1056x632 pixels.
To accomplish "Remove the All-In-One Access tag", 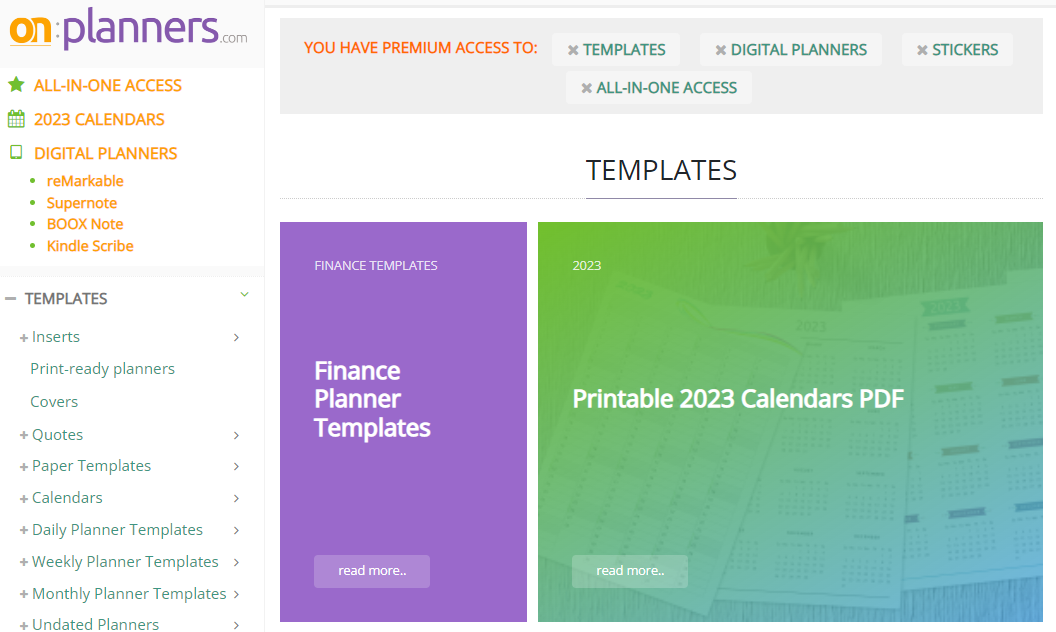I will (x=587, y=88).
